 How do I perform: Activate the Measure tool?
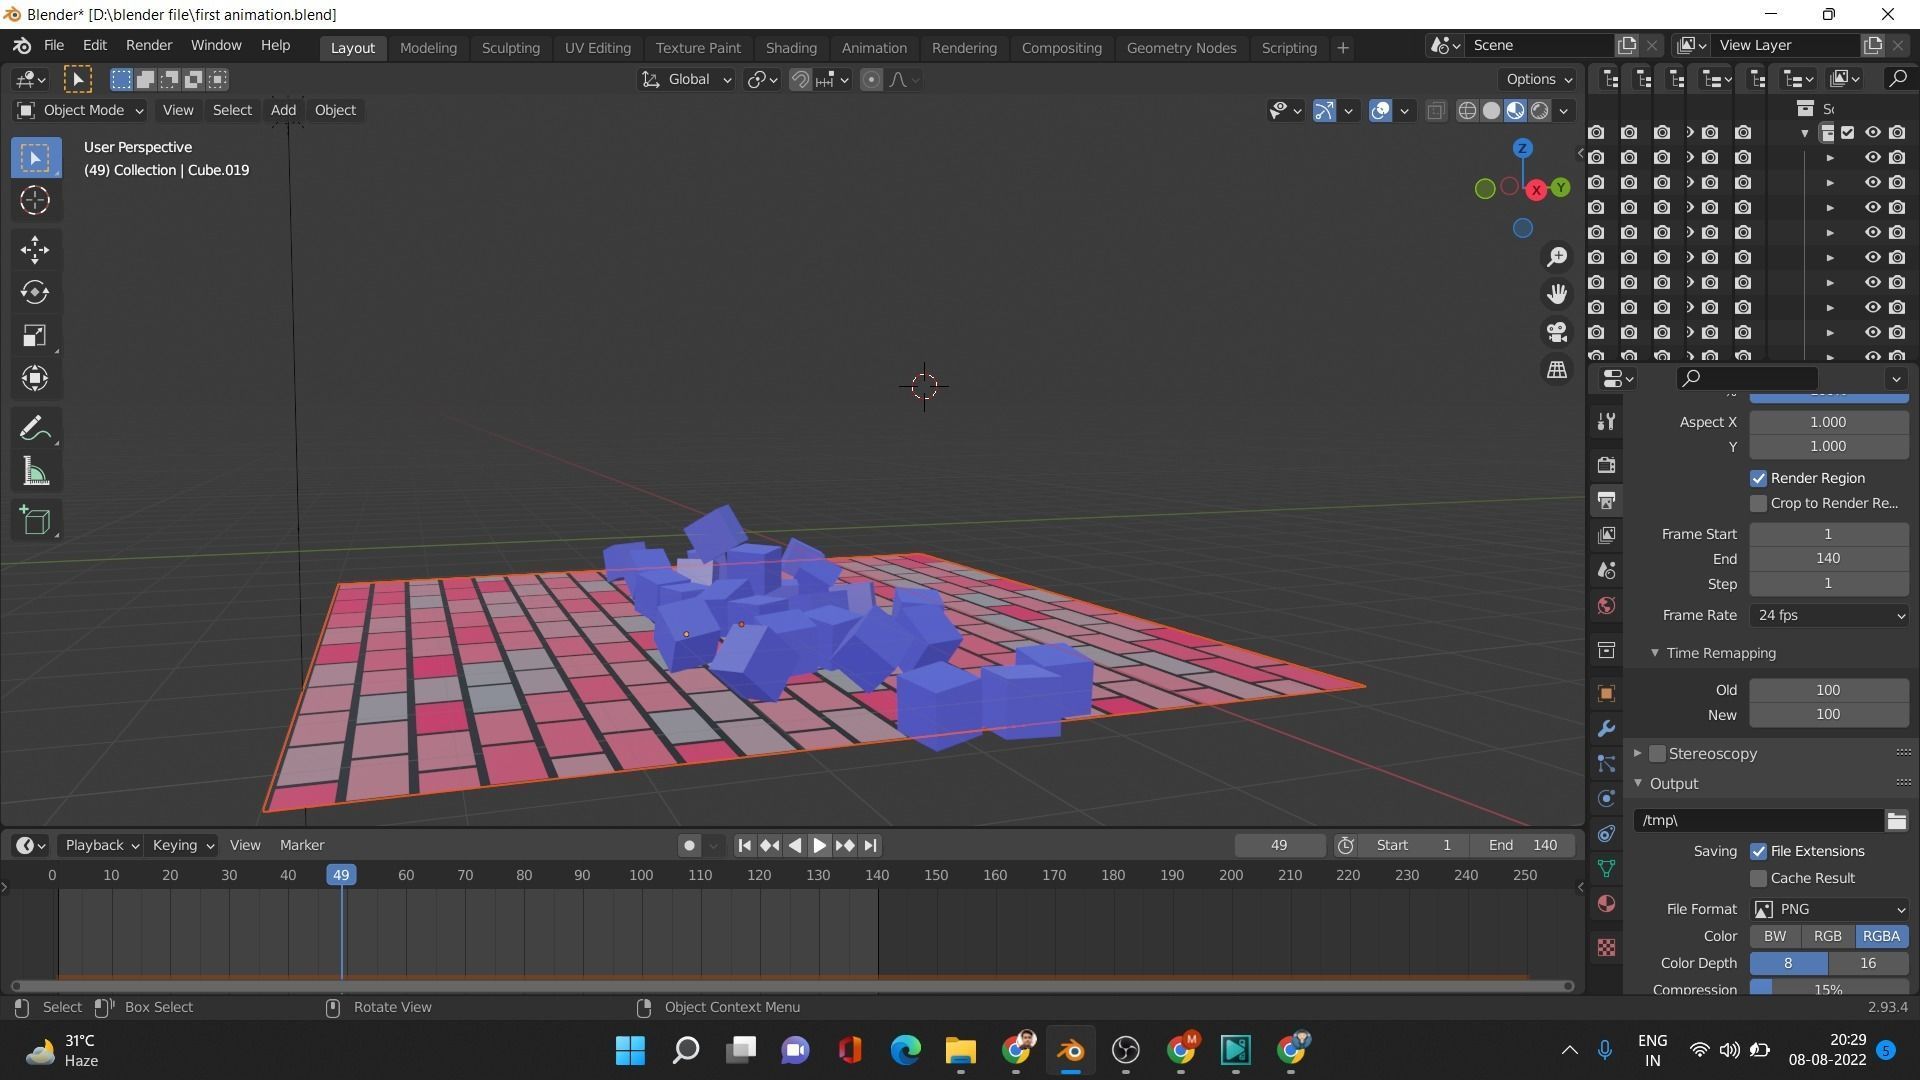coord(35,471)
